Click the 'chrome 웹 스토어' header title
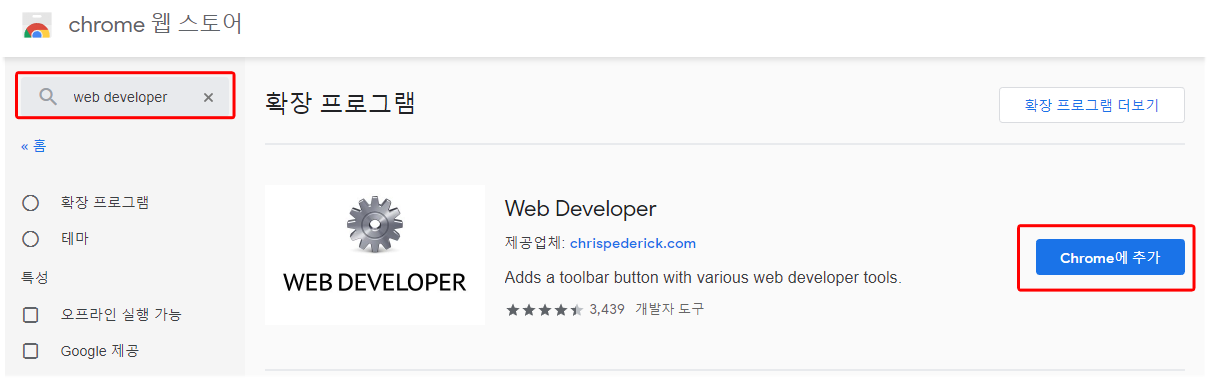1208x379 pixels. (x=155, y=25)
